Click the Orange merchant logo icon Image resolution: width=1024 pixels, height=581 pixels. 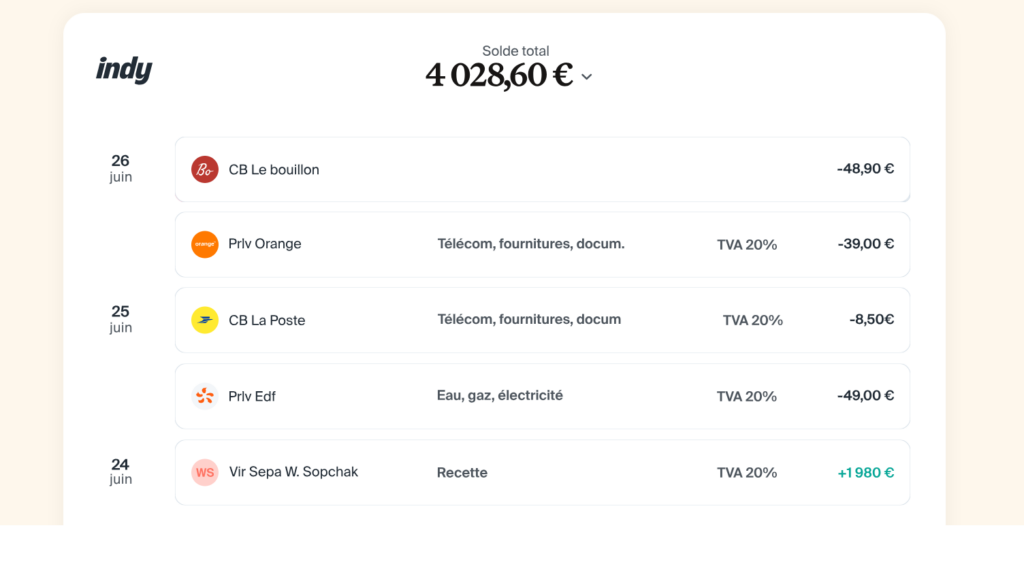(205, 244)
